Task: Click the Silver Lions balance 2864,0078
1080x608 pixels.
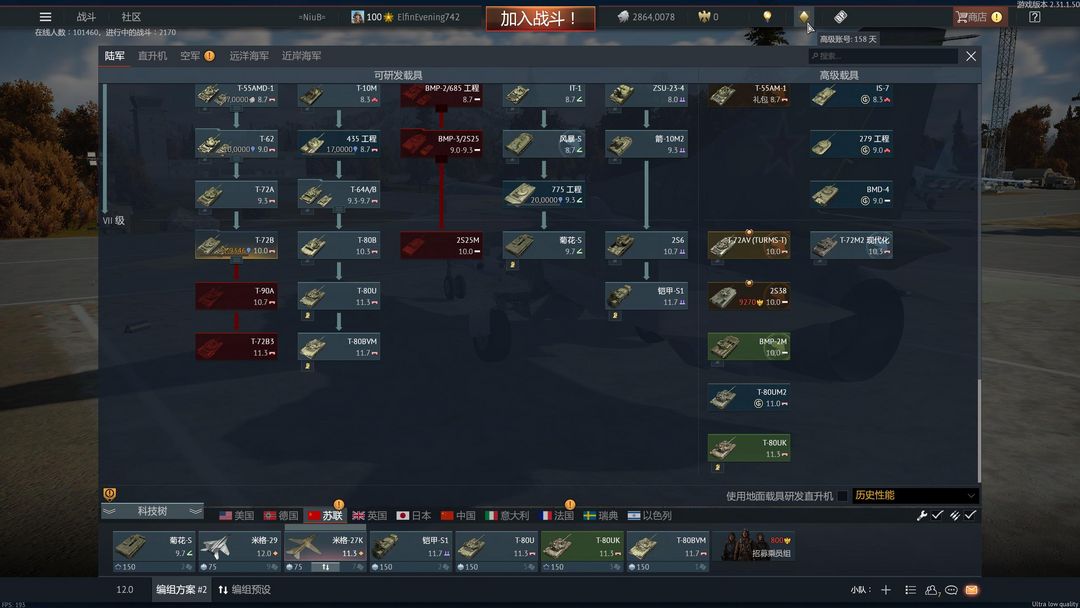Action: [x=646, y=17]
